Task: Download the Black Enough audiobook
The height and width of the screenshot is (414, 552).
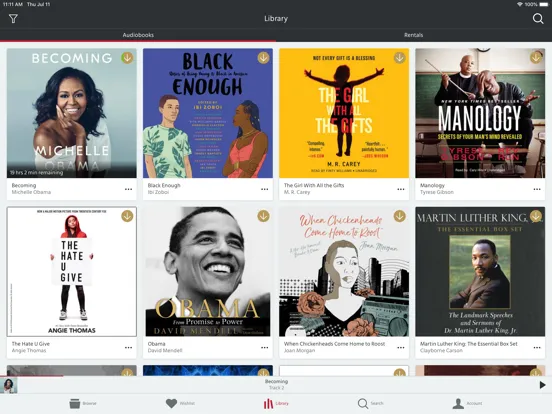Action: point(263,57)
